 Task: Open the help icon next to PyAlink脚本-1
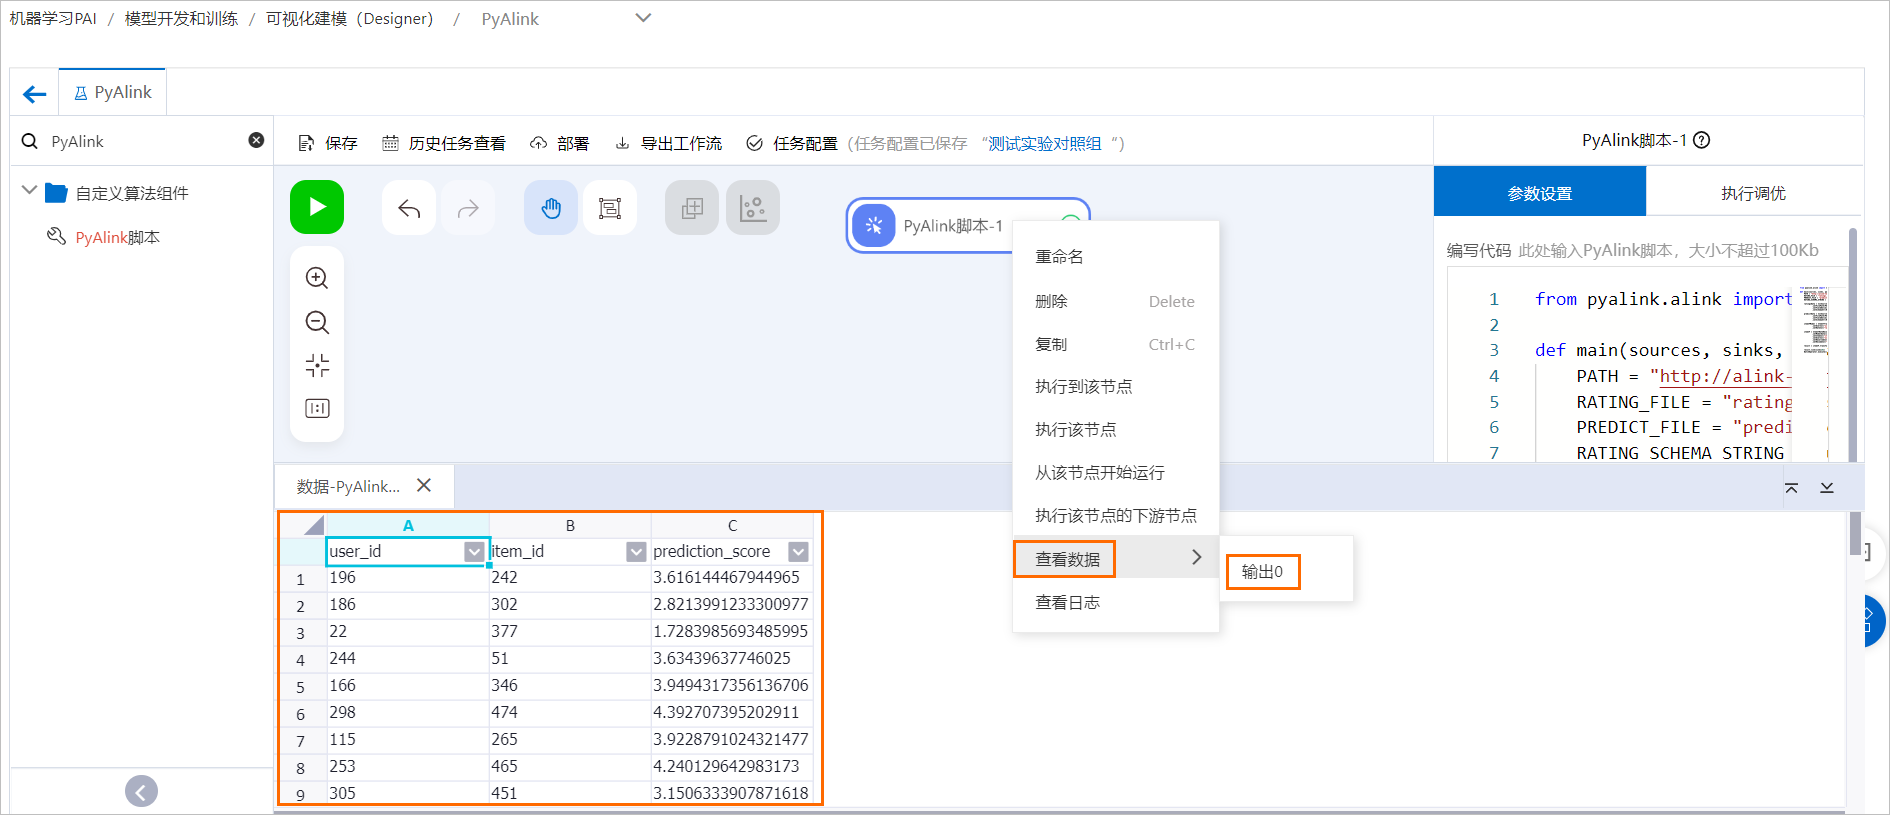(x=1702, y=140)
